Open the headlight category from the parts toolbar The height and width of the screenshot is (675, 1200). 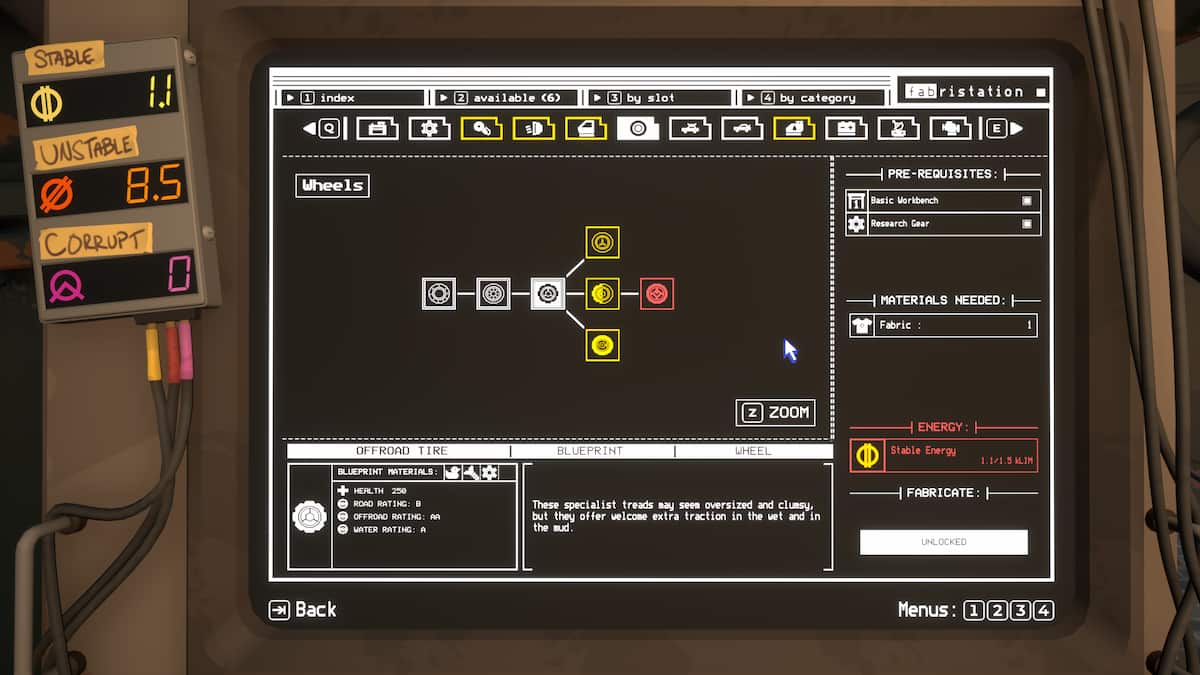tap(533, 128)
